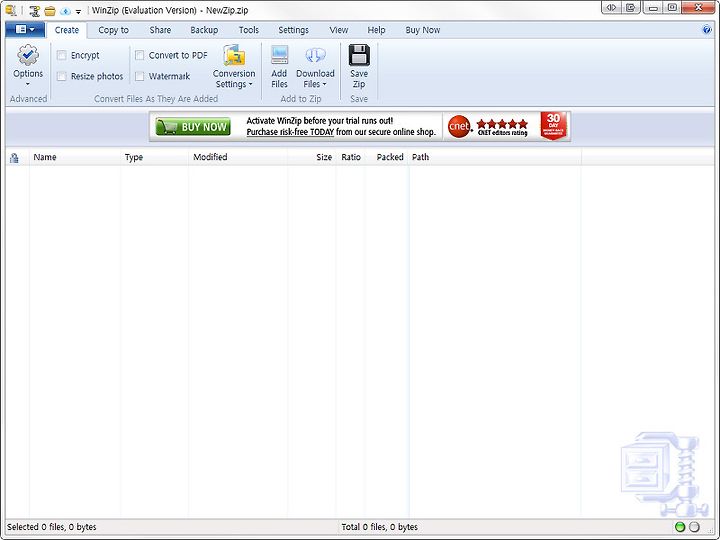Open the Copy to tab
Viewport: 720px width, 540px height.
click(x=113, y=30)
